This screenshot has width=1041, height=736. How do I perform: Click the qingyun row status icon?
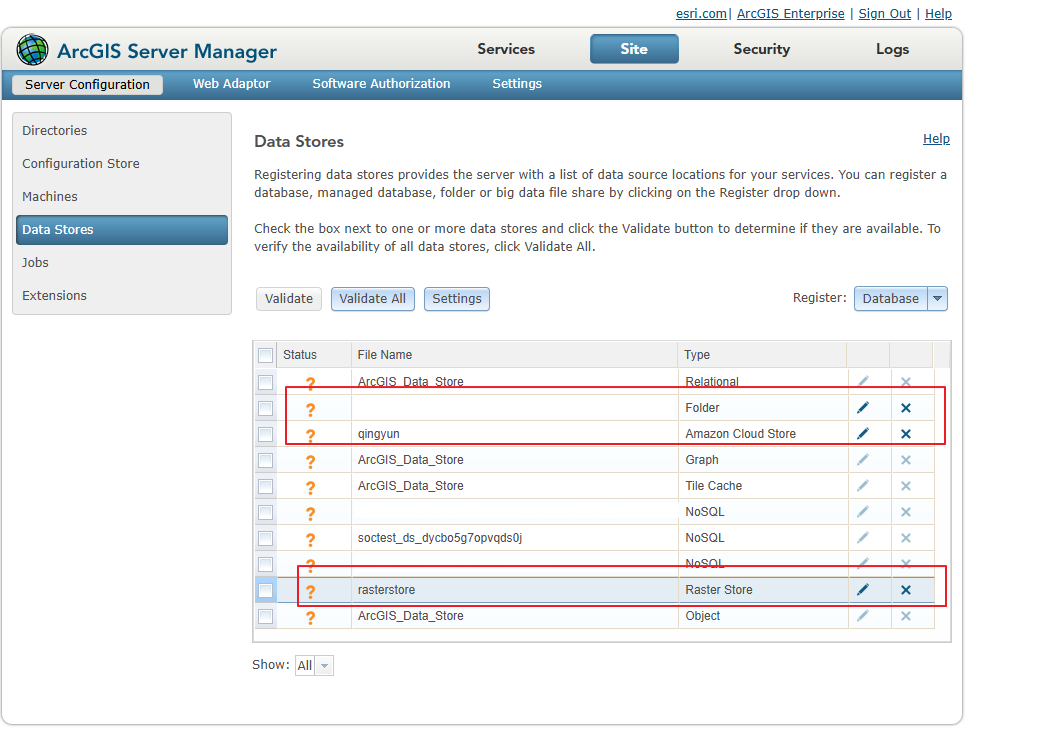point(310,435)
